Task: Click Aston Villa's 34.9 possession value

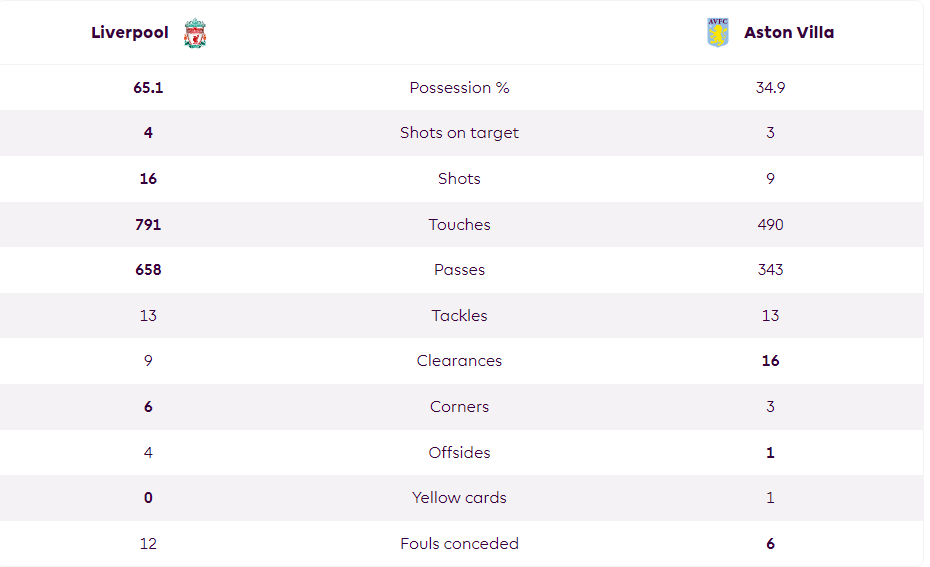Action: pyautogui.click(x=770, y=88)
